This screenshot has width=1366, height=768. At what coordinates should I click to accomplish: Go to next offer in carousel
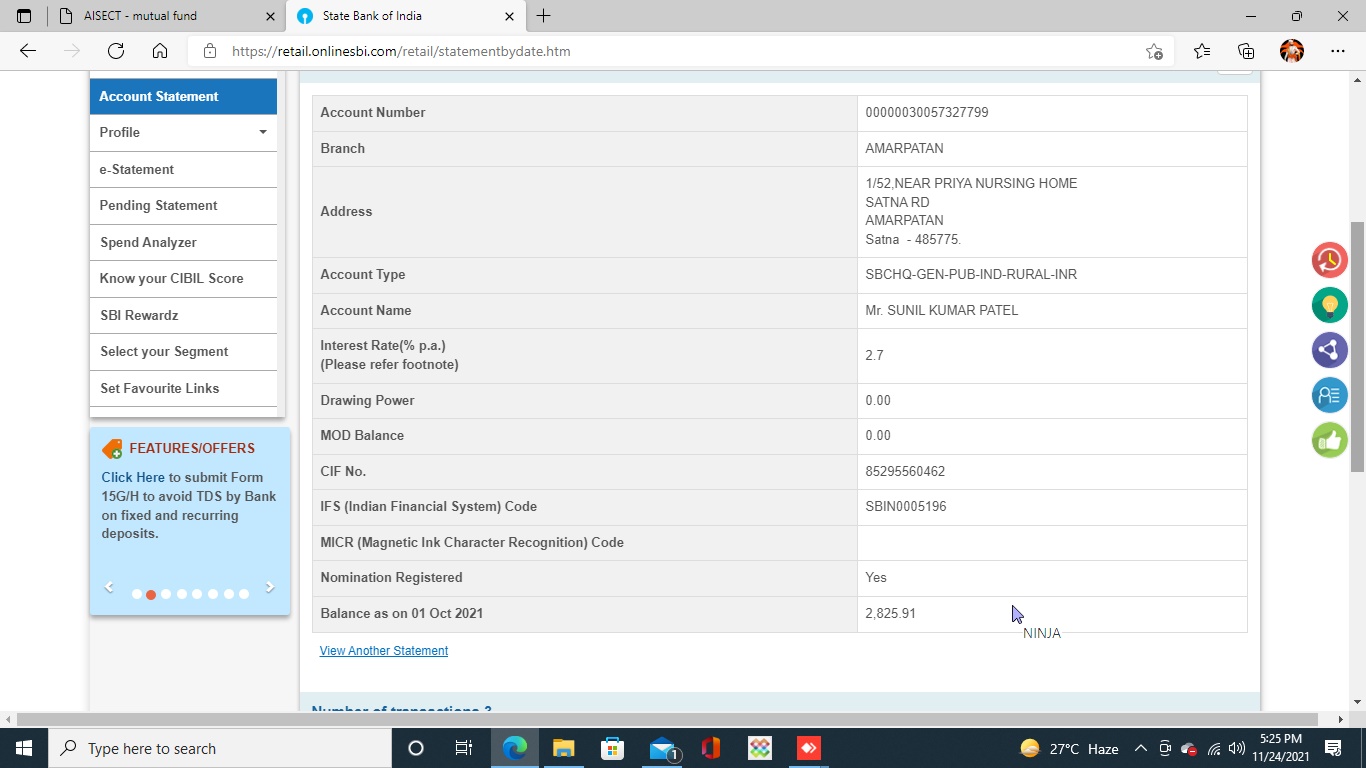coord(270,587)
